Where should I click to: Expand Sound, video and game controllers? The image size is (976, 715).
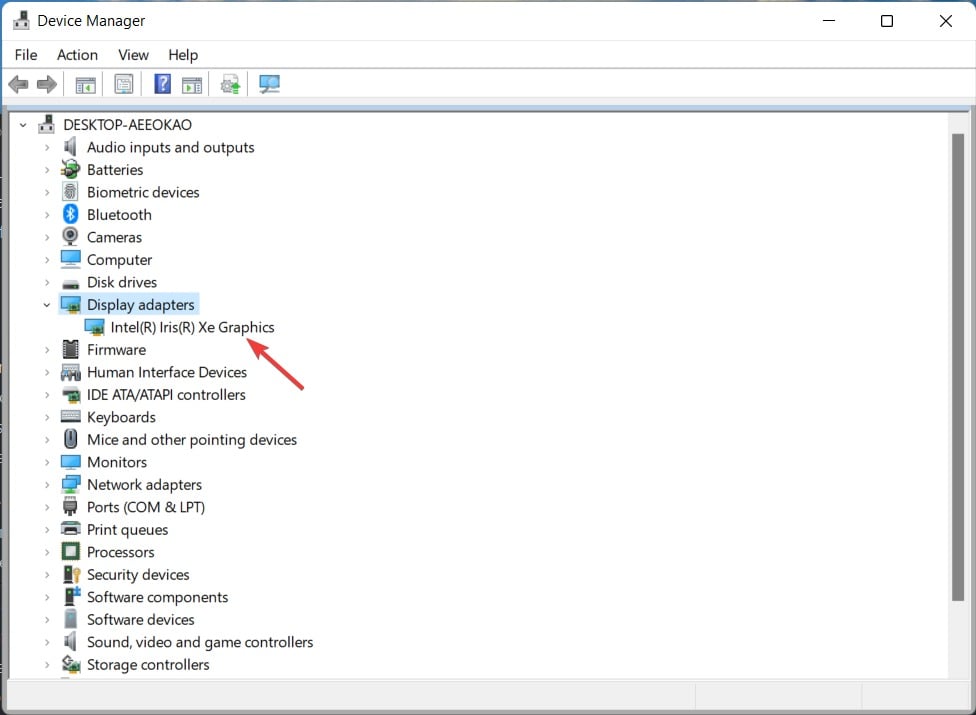47,642
